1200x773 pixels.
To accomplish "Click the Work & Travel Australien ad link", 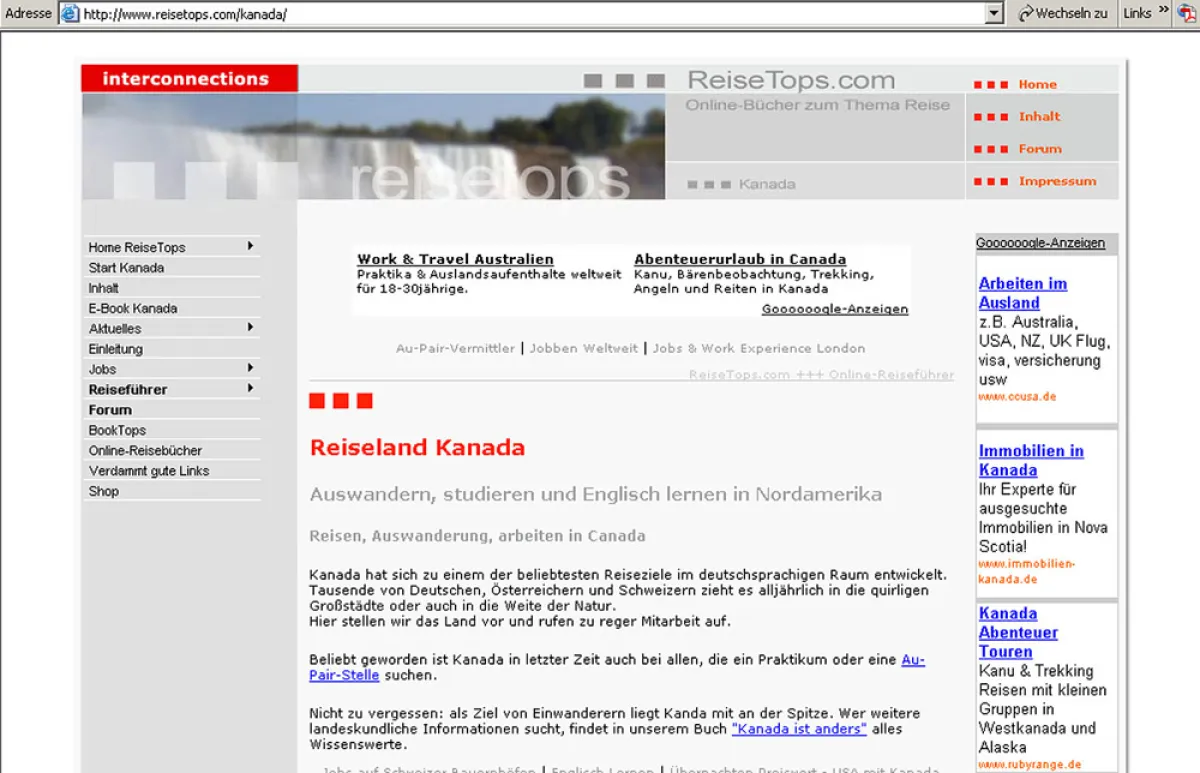I will 455,259.
